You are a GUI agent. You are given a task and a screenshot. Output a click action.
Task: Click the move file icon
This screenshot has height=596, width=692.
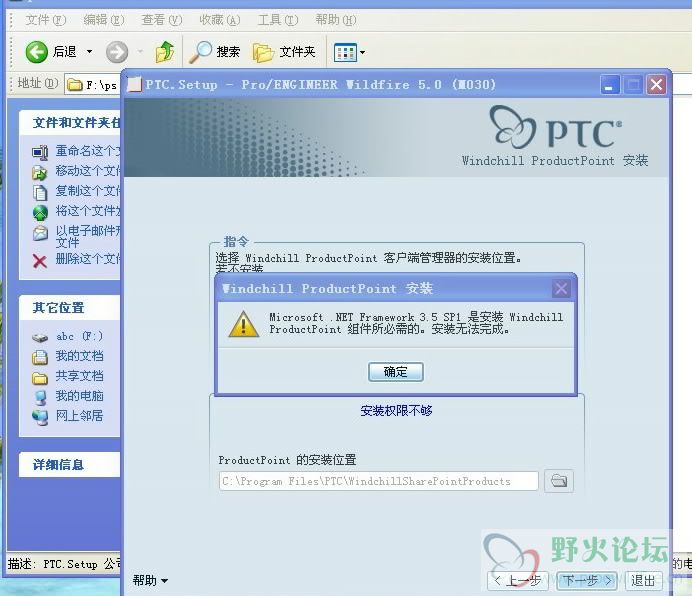[40, 173]
